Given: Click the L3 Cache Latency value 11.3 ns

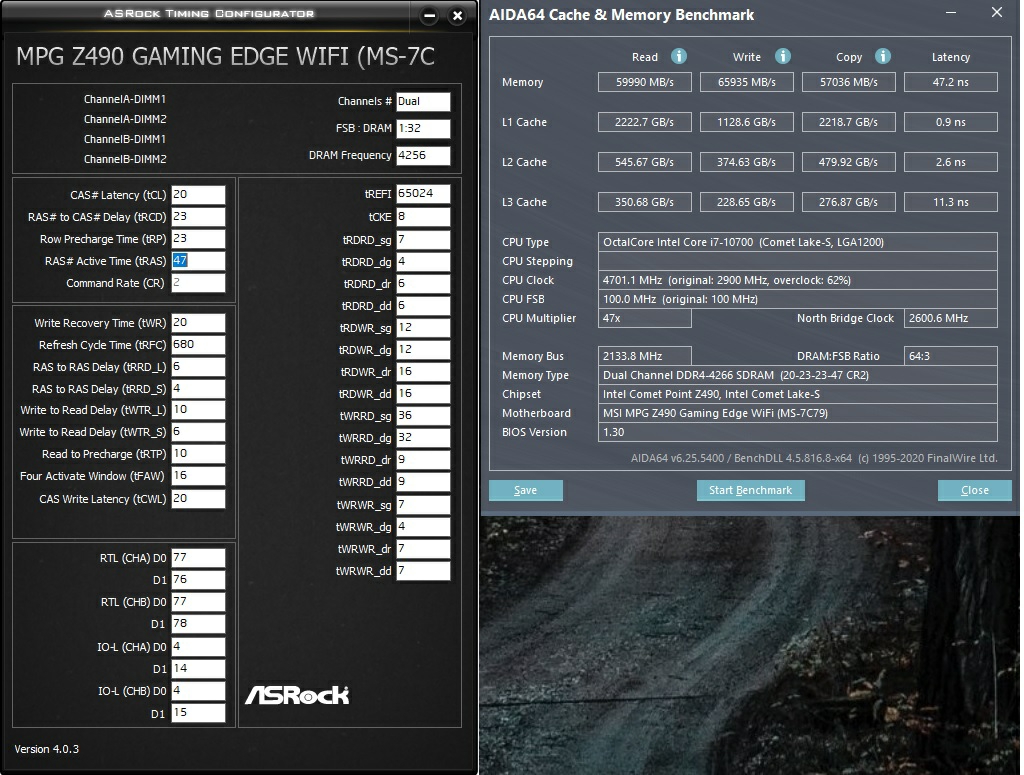Looking at the screenshot, I should (x=950, y=202).
